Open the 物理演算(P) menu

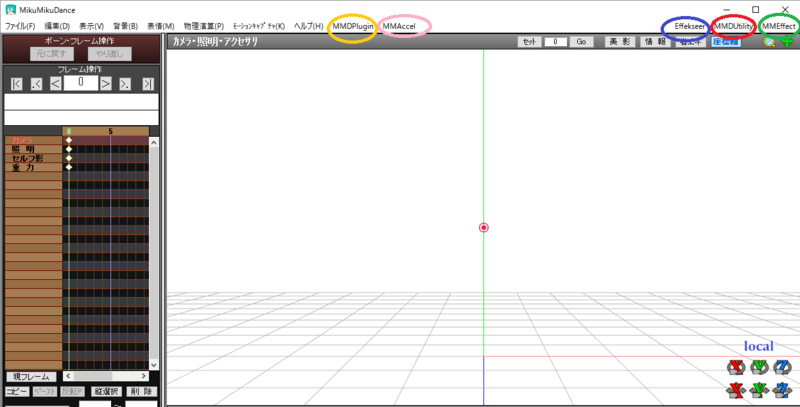click(204, 26)
